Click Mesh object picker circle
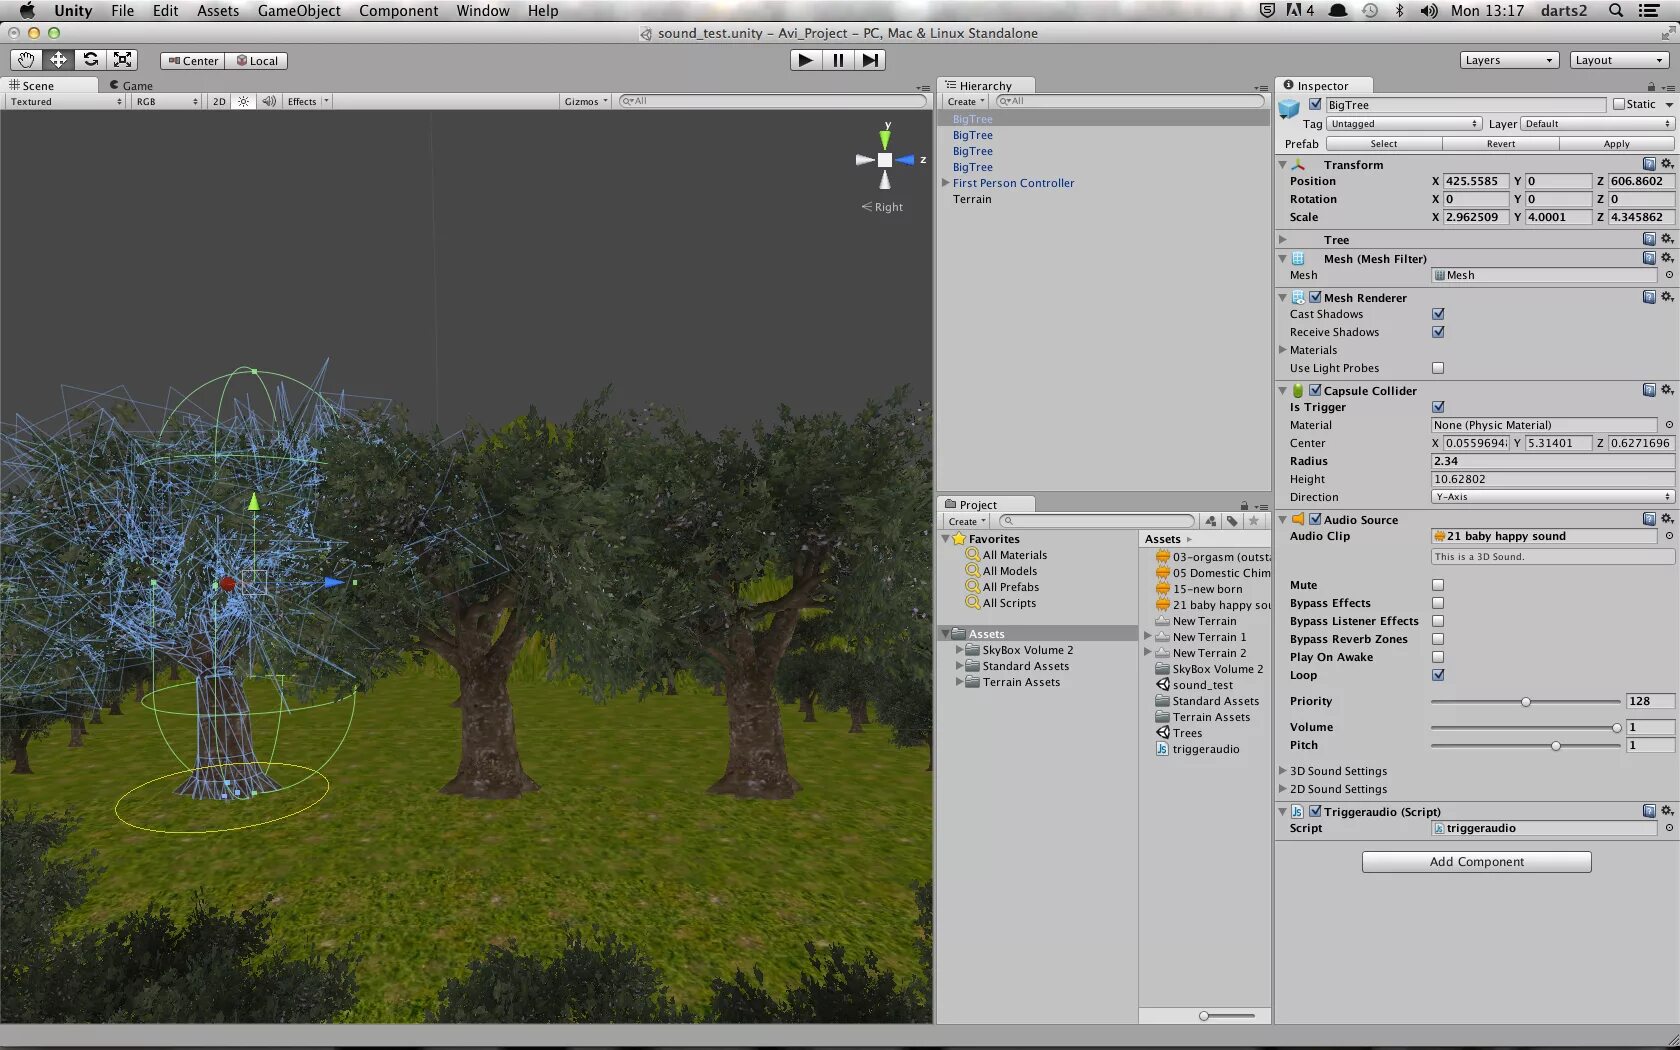 1669,275
